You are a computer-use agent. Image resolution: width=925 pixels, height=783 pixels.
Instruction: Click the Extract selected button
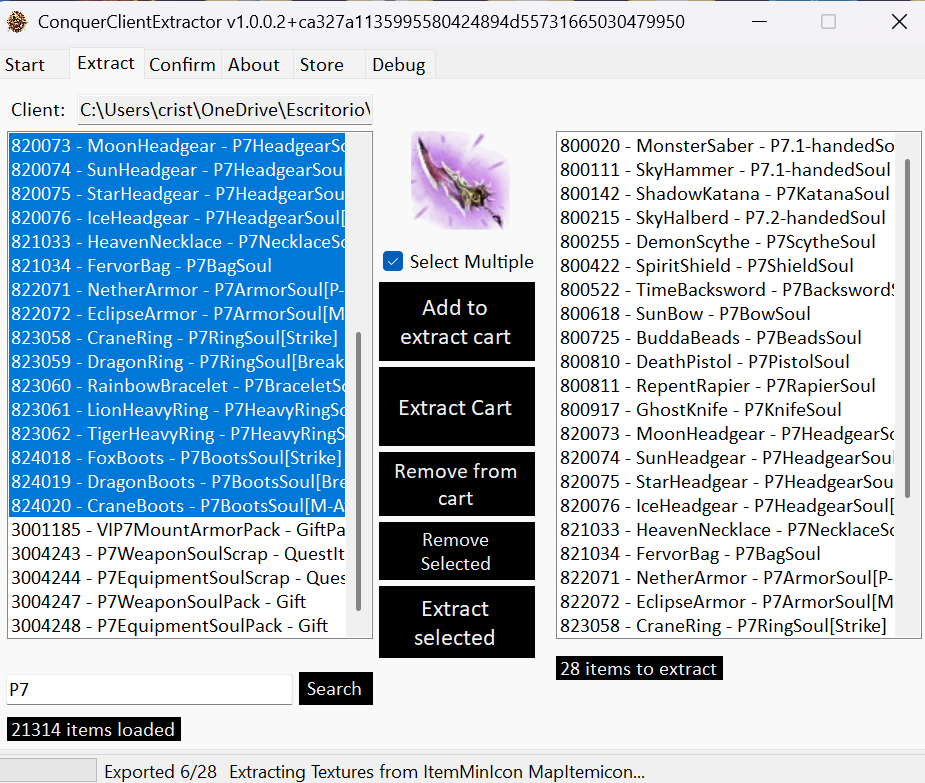click(x=457, y=622)
